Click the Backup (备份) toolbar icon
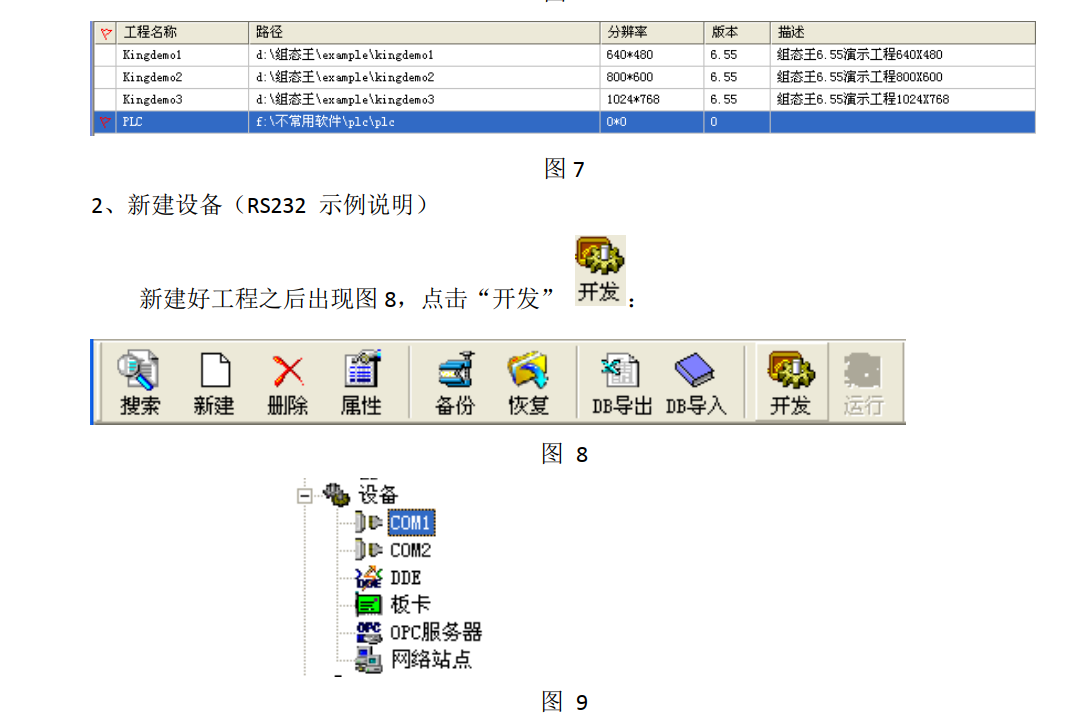The width and height of the screenshot is (1070, 725). [454, 383]
